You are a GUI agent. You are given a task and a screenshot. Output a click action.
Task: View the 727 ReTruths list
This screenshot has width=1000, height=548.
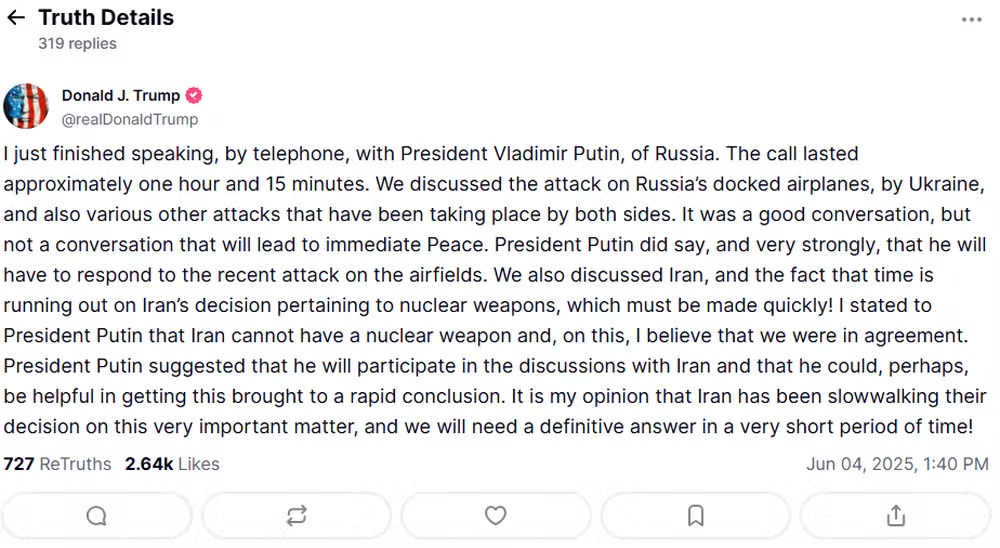pyautogui.click(x=57, y=464)
